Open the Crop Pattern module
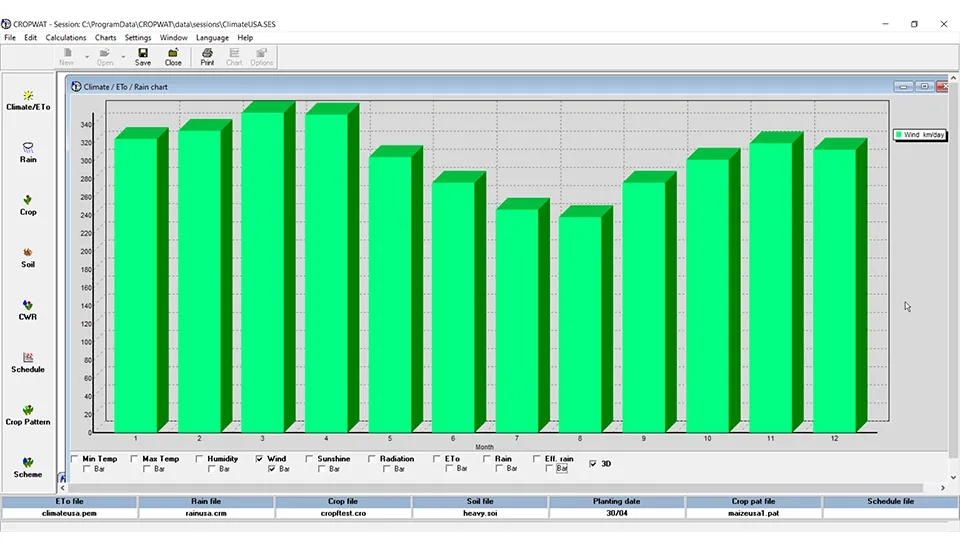 tap(28, 414)
